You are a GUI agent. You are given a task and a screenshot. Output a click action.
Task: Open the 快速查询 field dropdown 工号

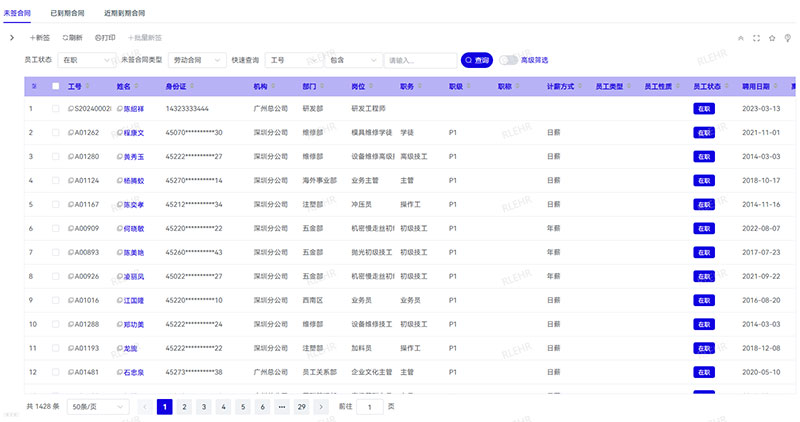tap(294, 60)
